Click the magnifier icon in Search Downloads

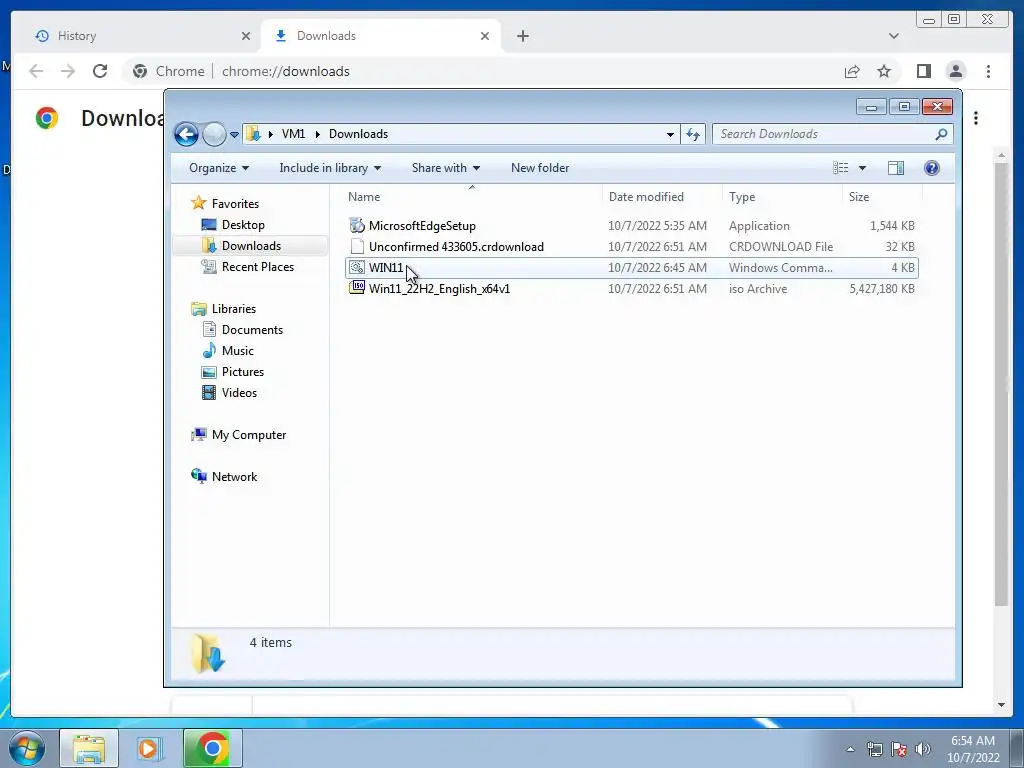click(x=941, y=134)
